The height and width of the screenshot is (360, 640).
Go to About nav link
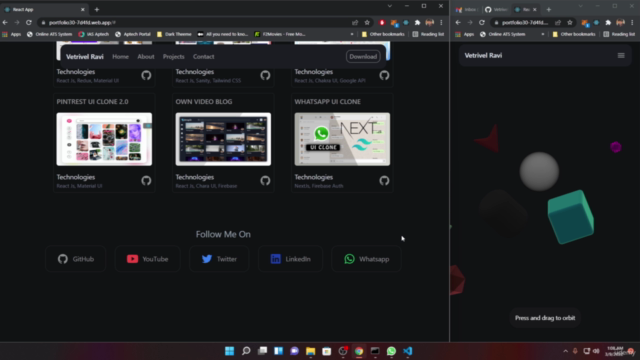pos(146,57)
